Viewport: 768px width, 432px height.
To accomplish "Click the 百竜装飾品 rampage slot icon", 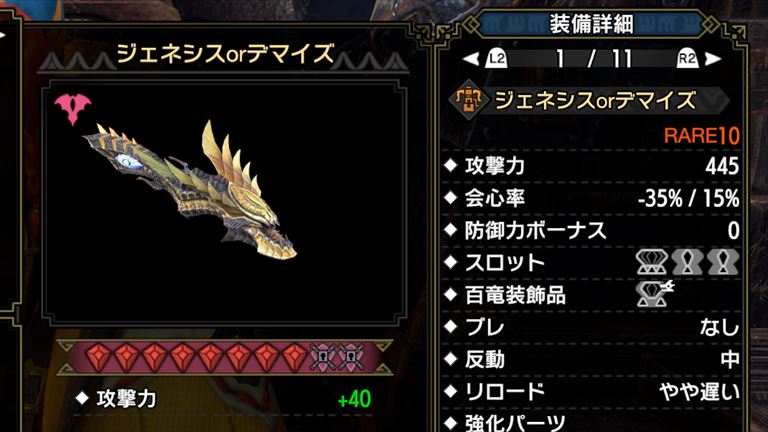I will pos(654,294).
